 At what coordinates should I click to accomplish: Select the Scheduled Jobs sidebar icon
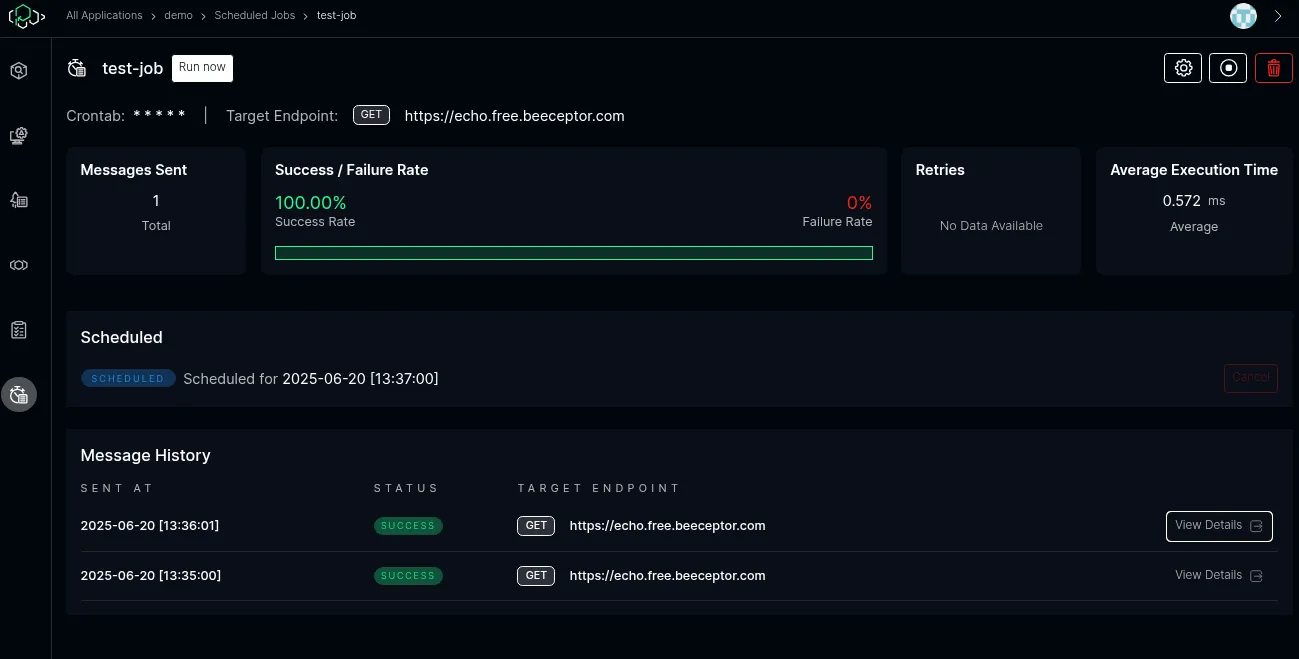coord(18,395)
